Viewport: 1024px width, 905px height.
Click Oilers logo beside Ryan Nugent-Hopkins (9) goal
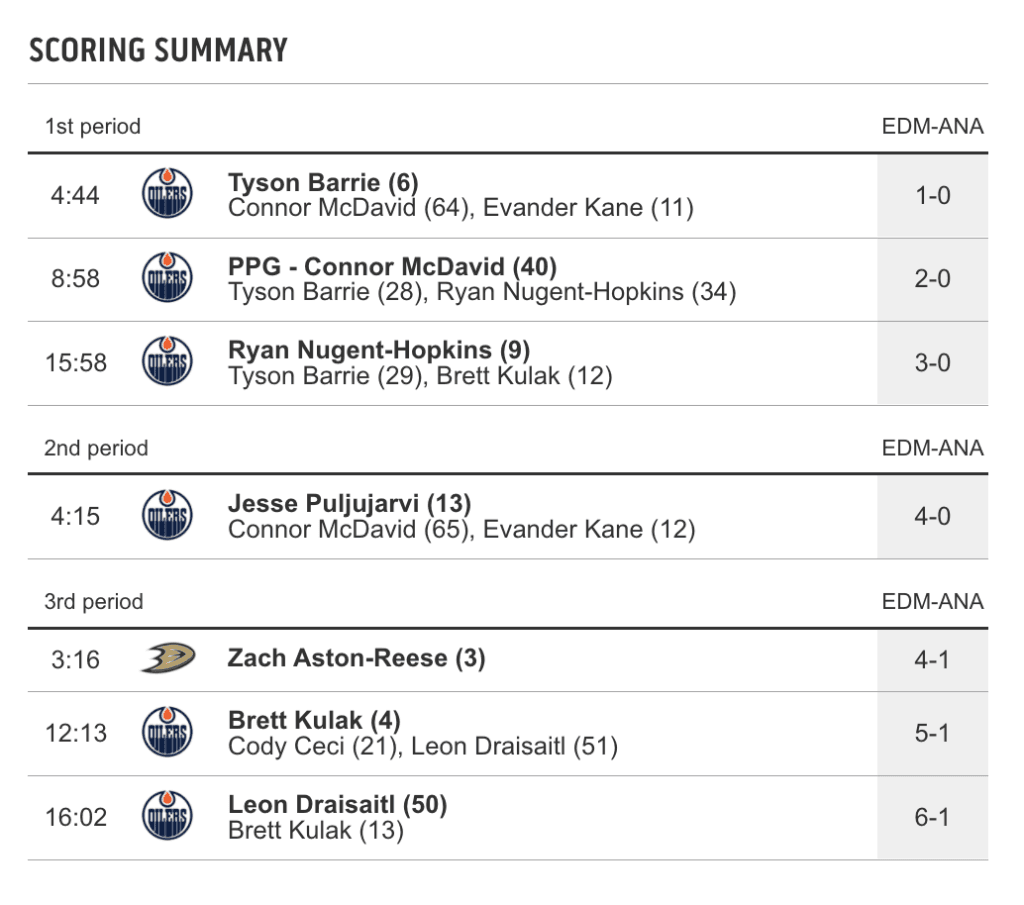(x=167, y=363)
